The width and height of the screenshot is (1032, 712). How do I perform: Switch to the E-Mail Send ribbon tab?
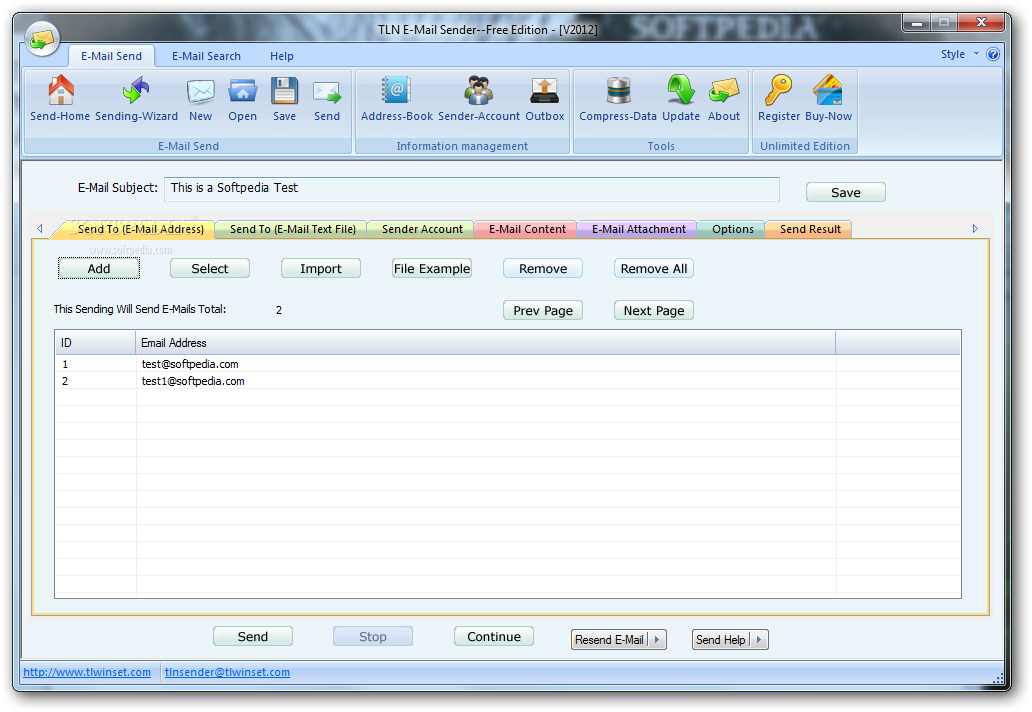tap(111, 56)
